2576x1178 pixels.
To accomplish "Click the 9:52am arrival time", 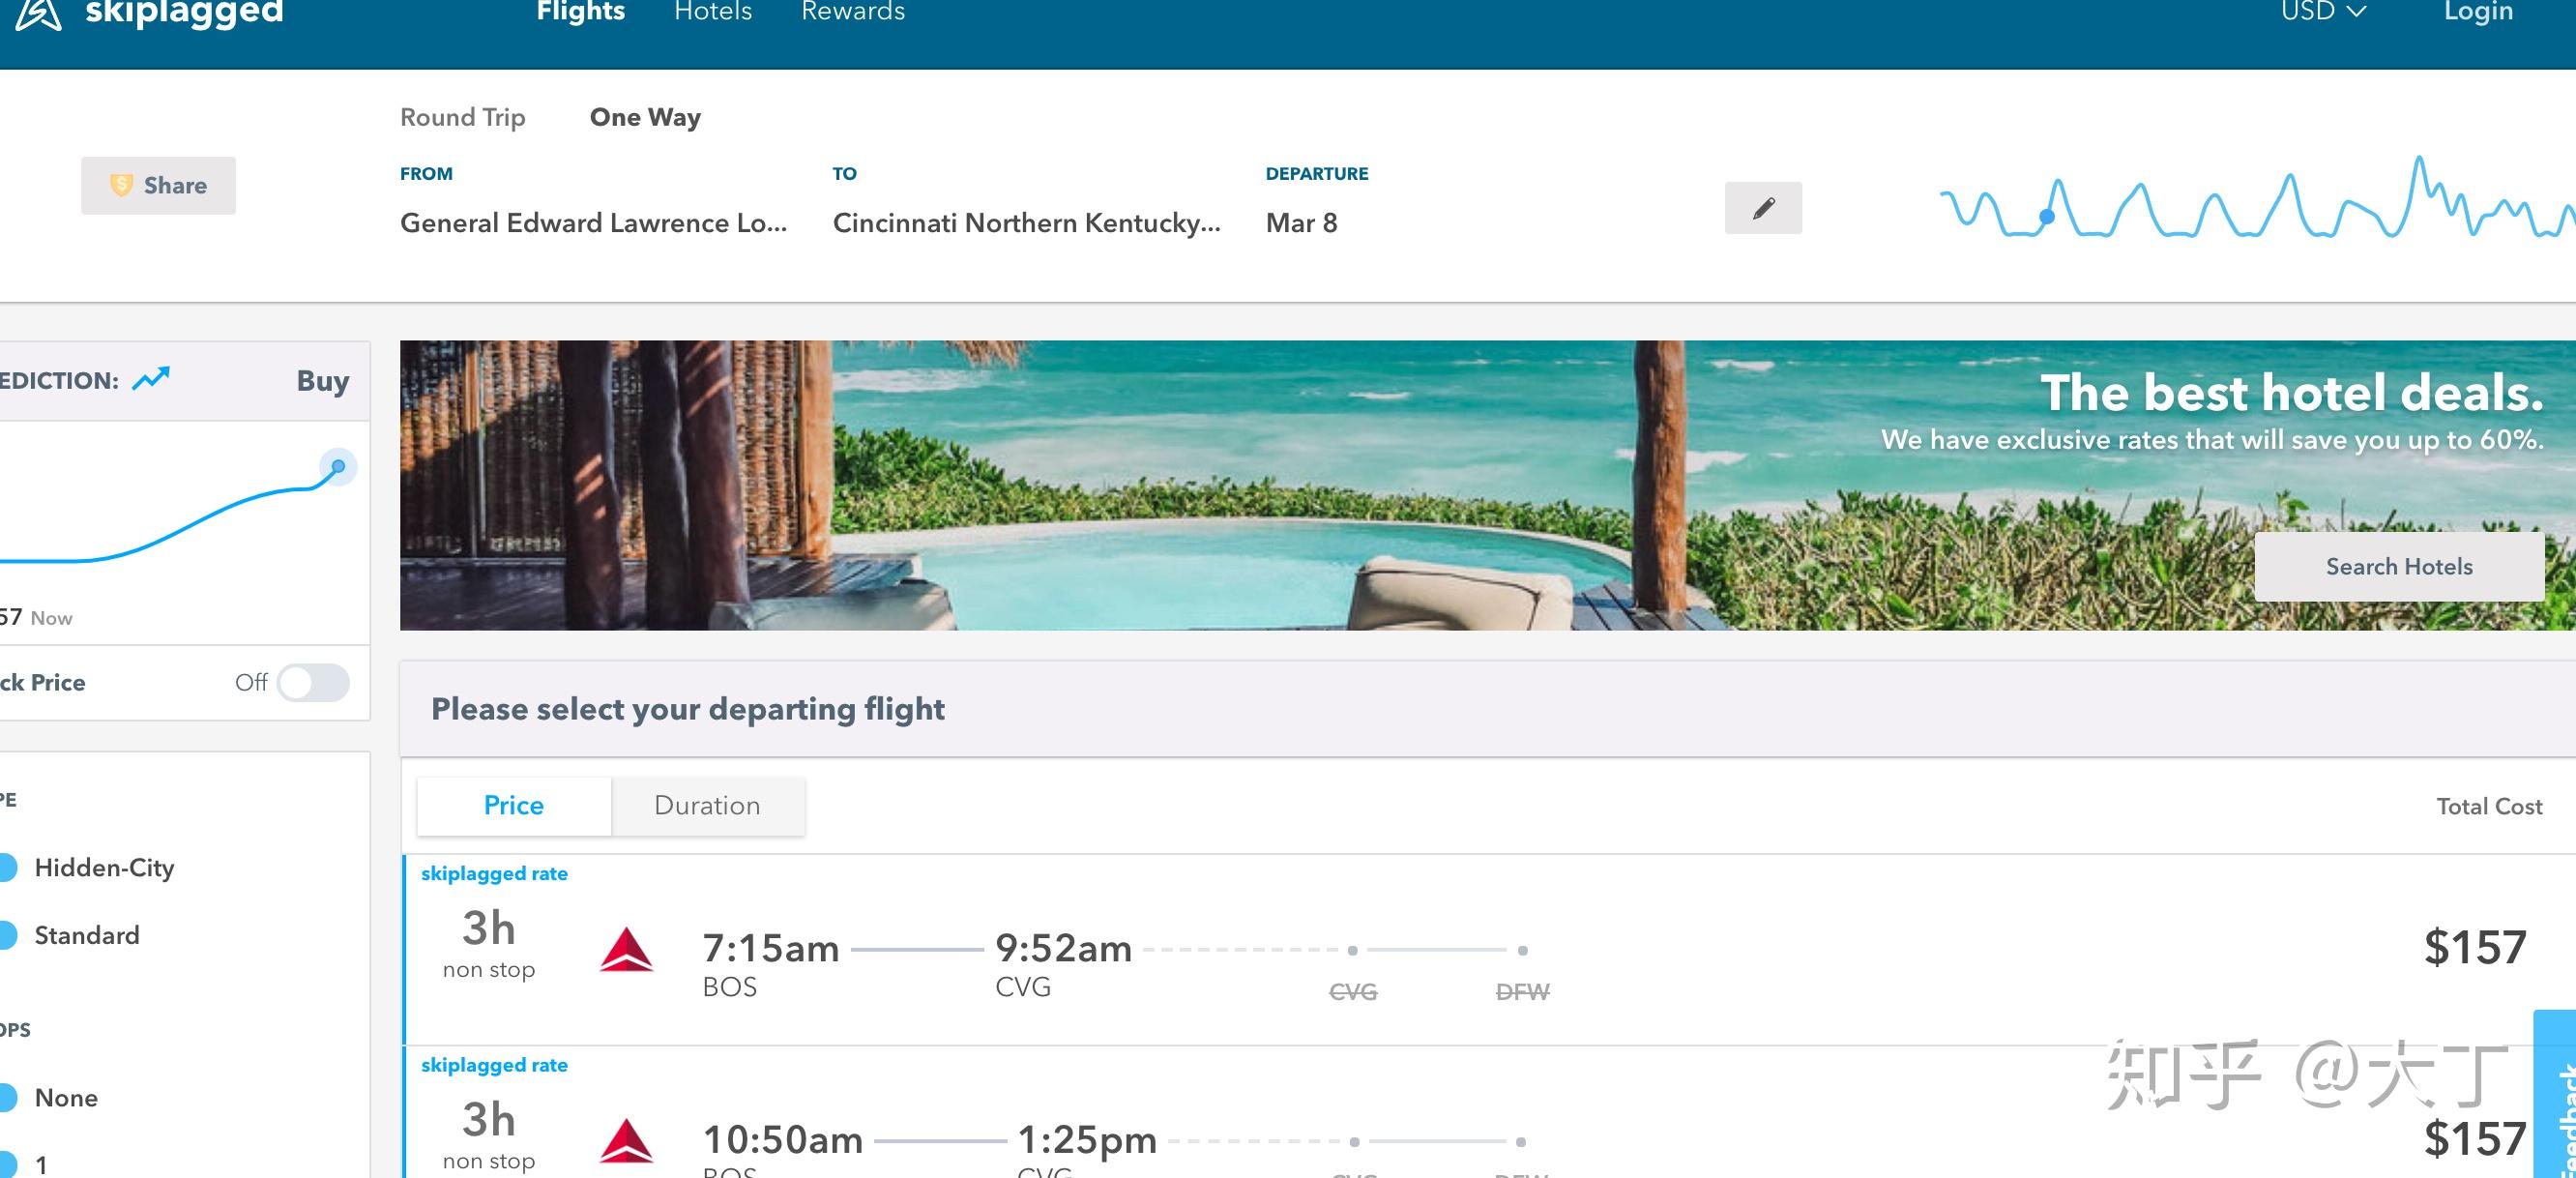I will [1063, 948].
